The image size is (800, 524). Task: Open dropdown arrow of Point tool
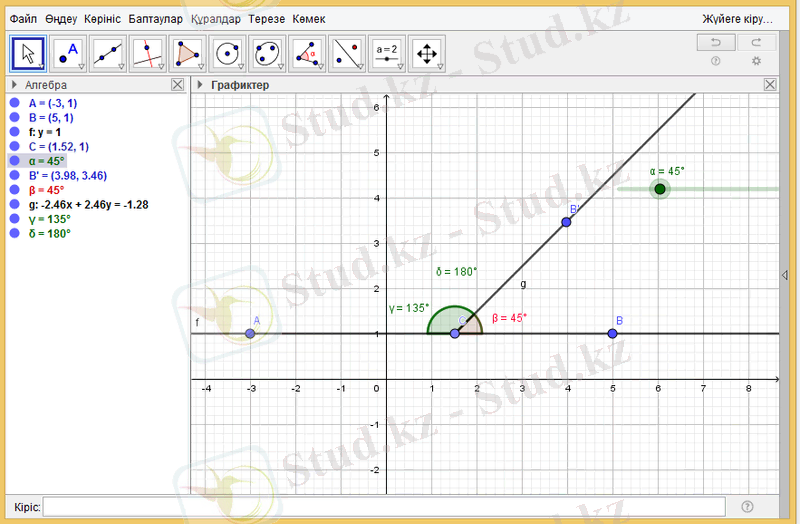(82, 67)
